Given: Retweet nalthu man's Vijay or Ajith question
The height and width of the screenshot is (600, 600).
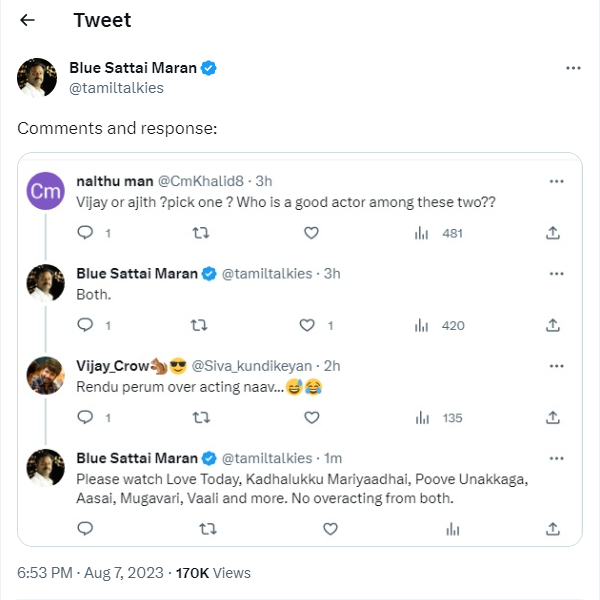Looking at the screenshot, I should point(199,233).
